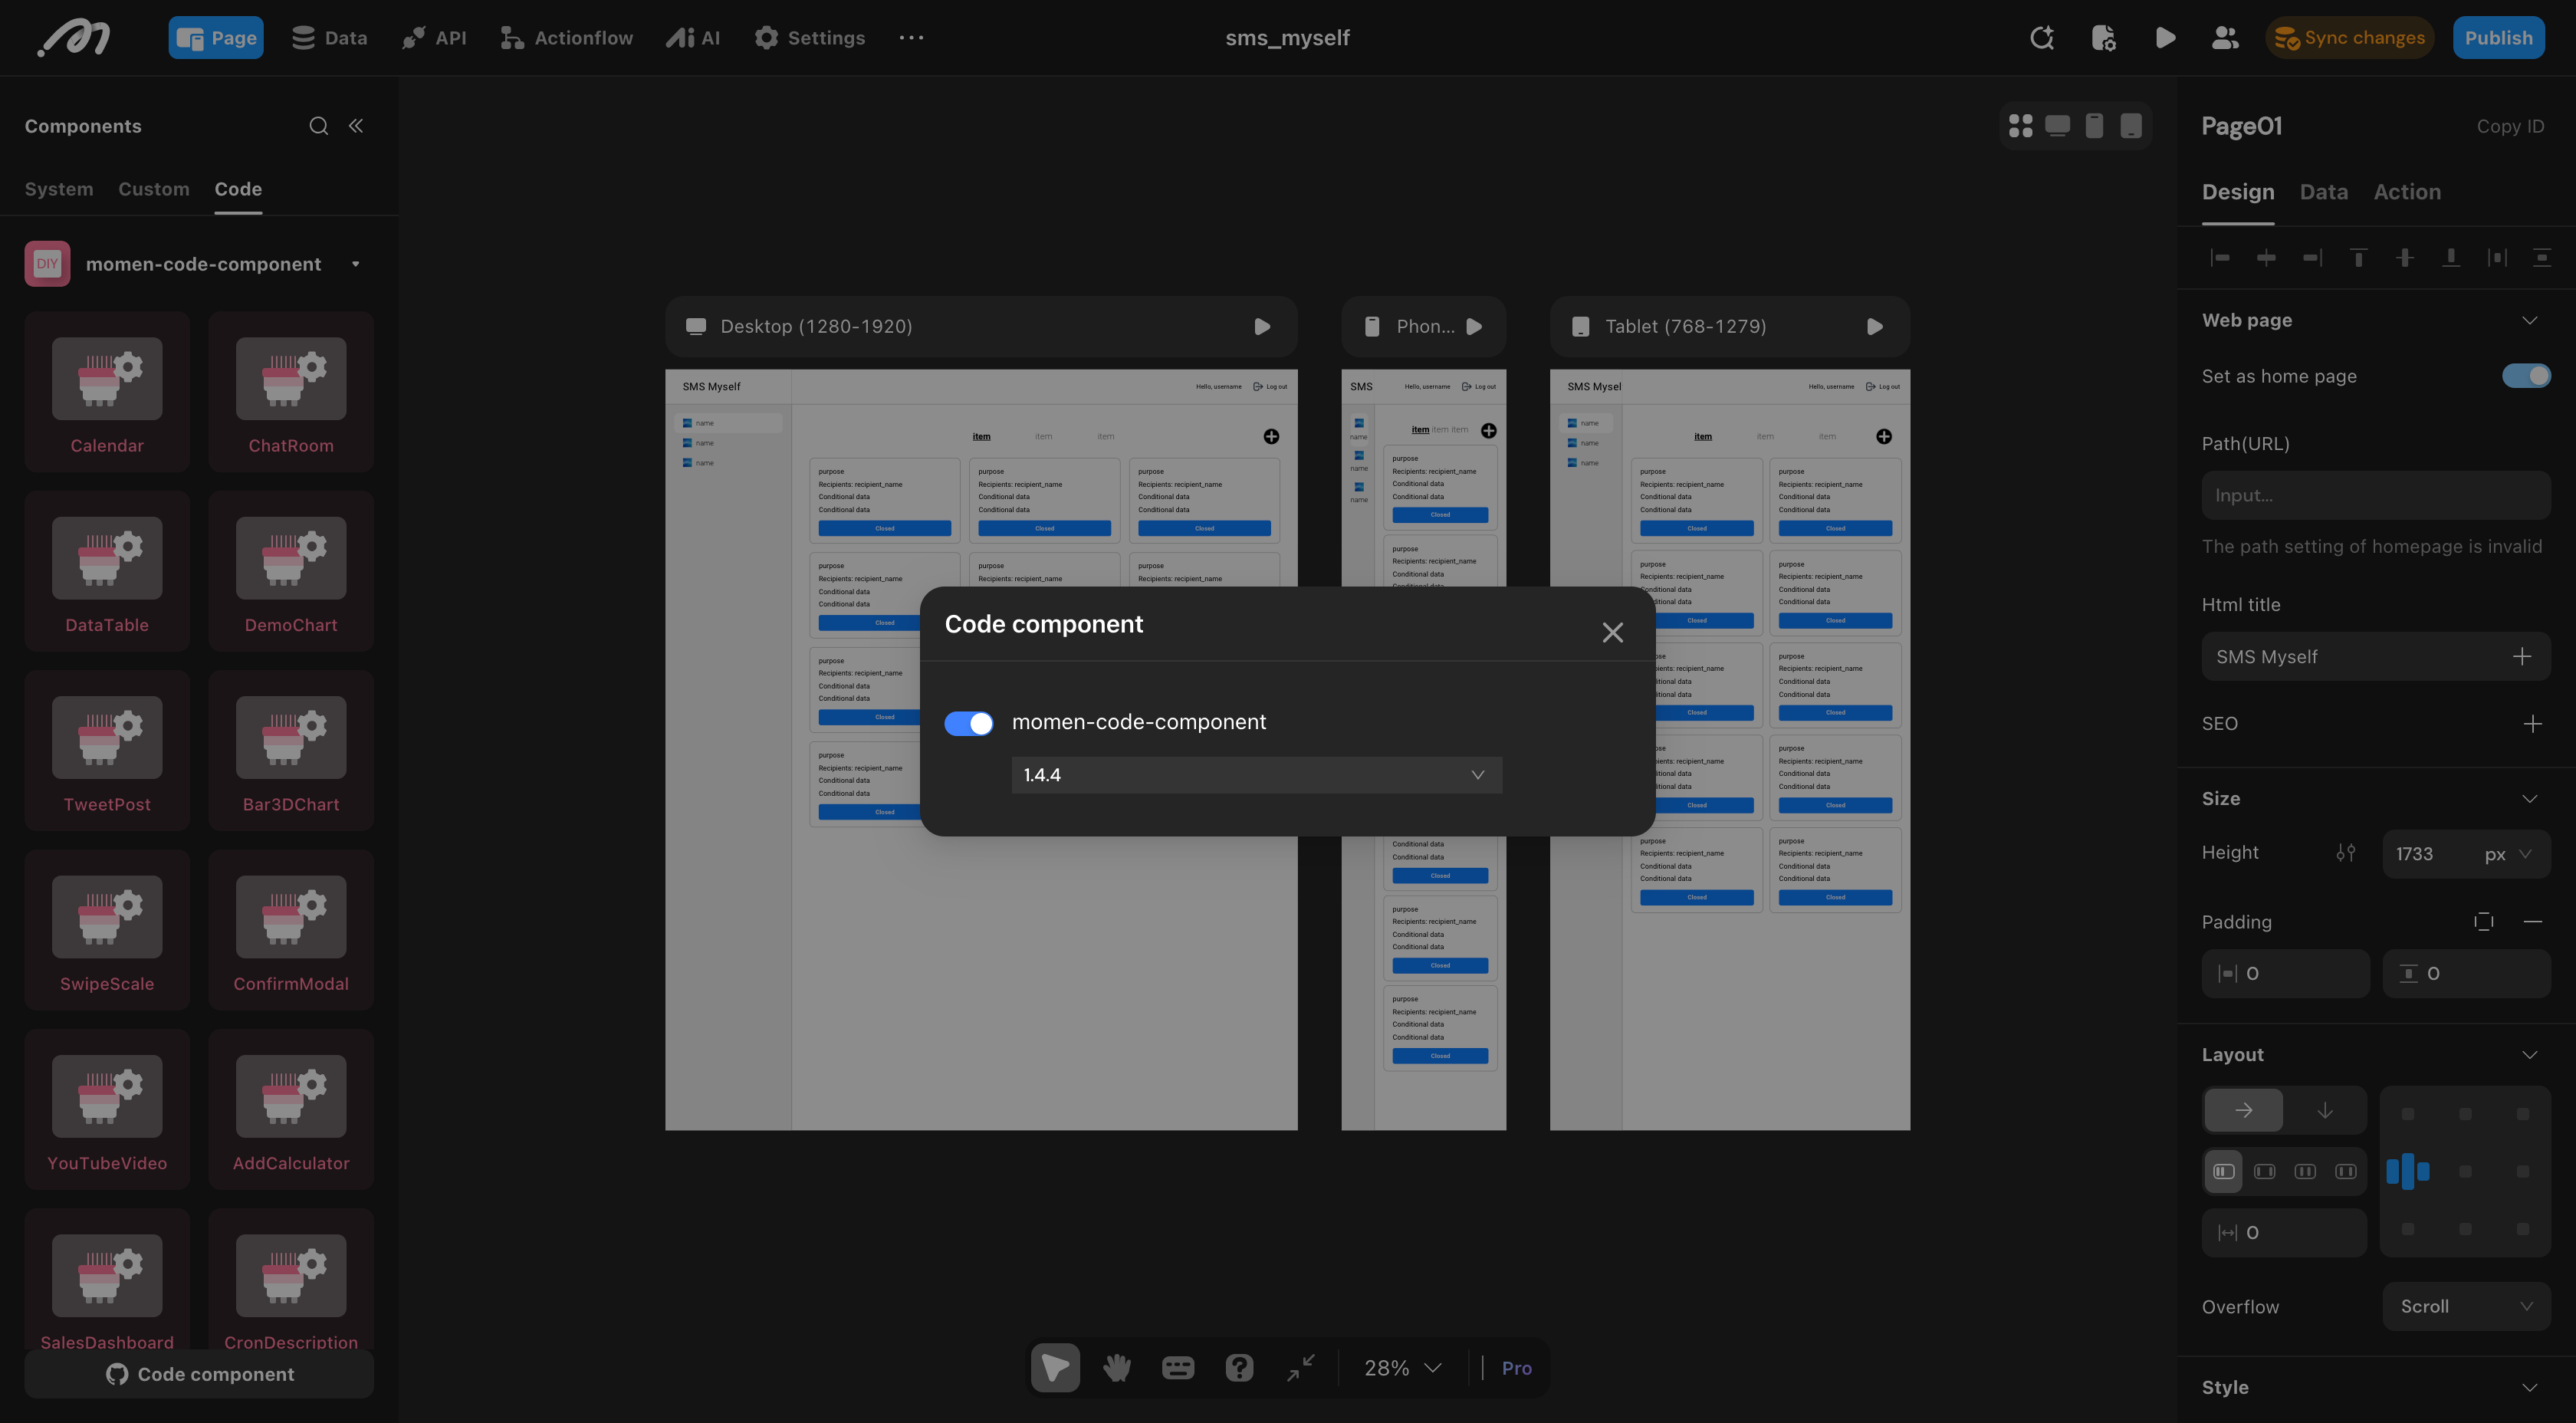This screenshot has height=1423, width=2576.
Task: Click the top-bar preview play button
Action: coord(2165,38)
